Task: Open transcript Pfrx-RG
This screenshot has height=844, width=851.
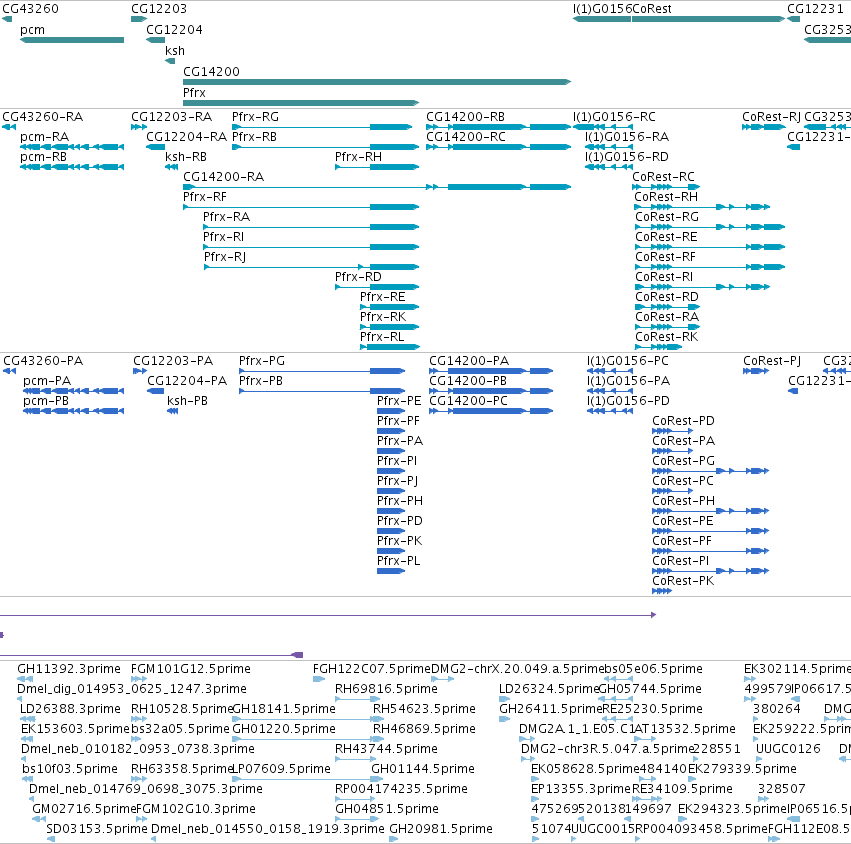Action: tap(322, 127)
